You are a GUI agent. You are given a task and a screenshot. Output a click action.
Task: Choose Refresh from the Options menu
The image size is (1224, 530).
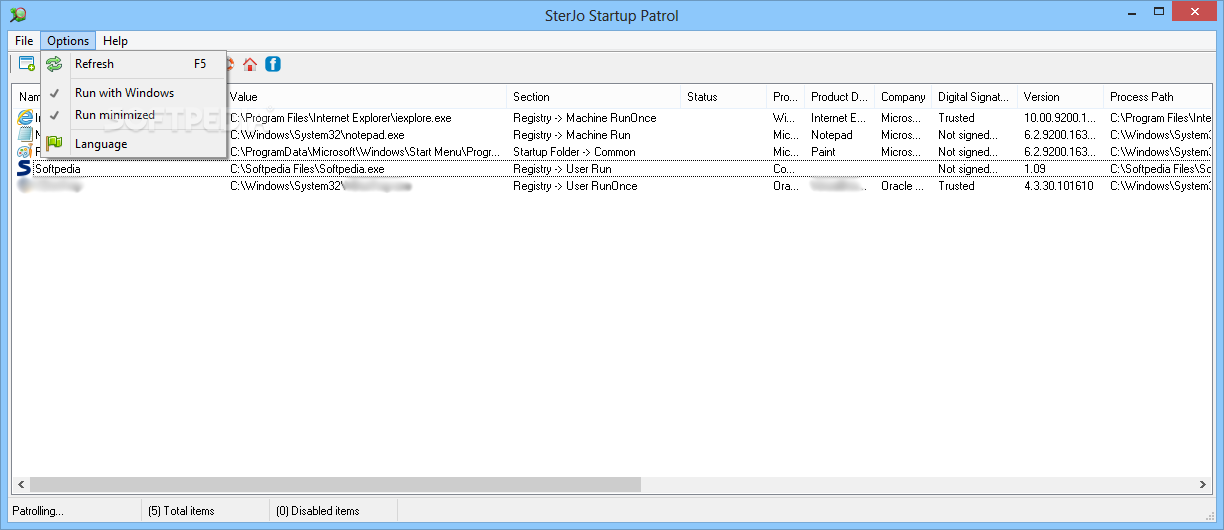133,64
